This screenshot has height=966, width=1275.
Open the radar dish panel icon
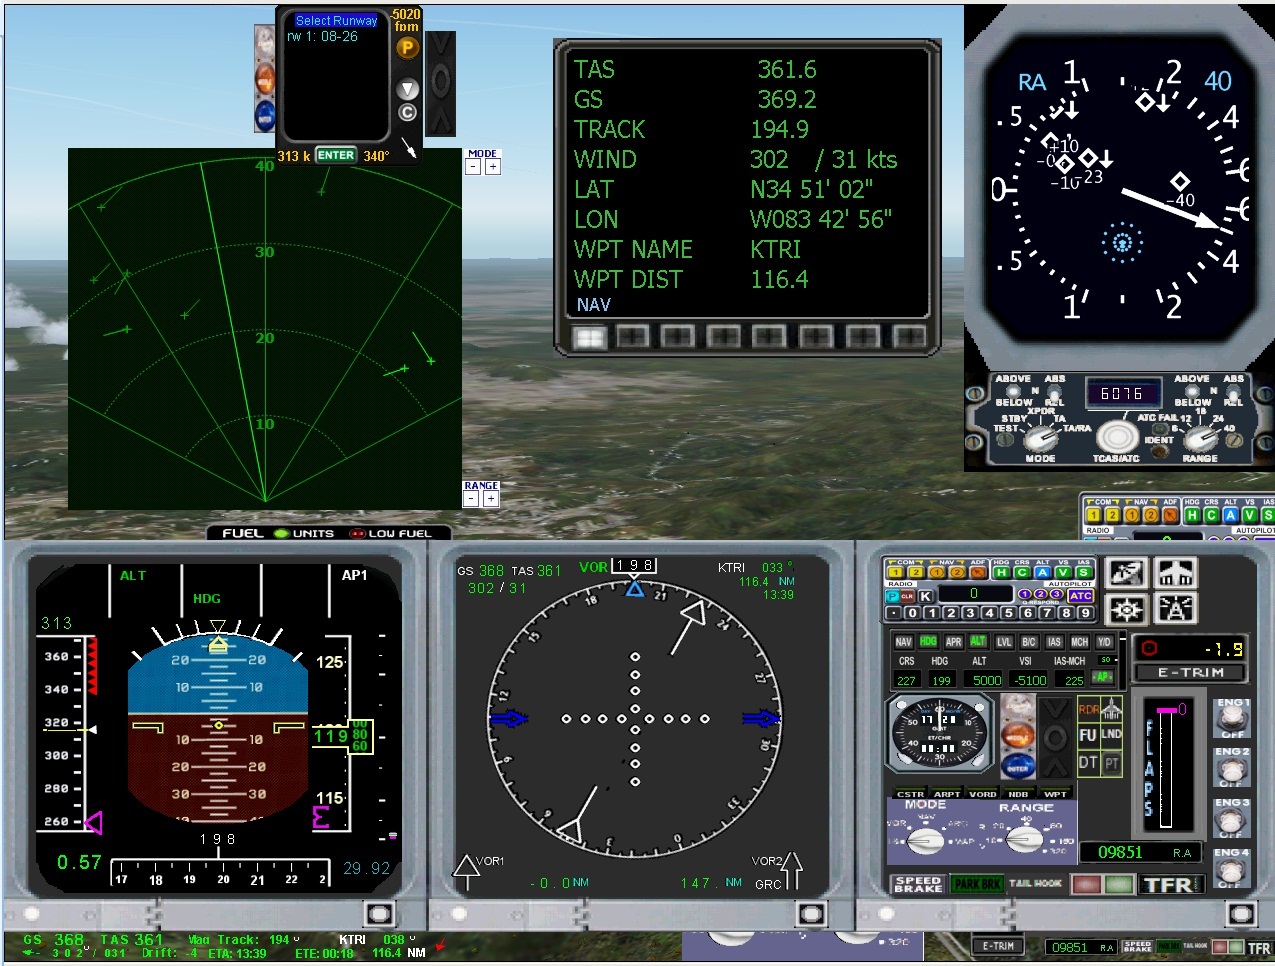point(1126,573)
